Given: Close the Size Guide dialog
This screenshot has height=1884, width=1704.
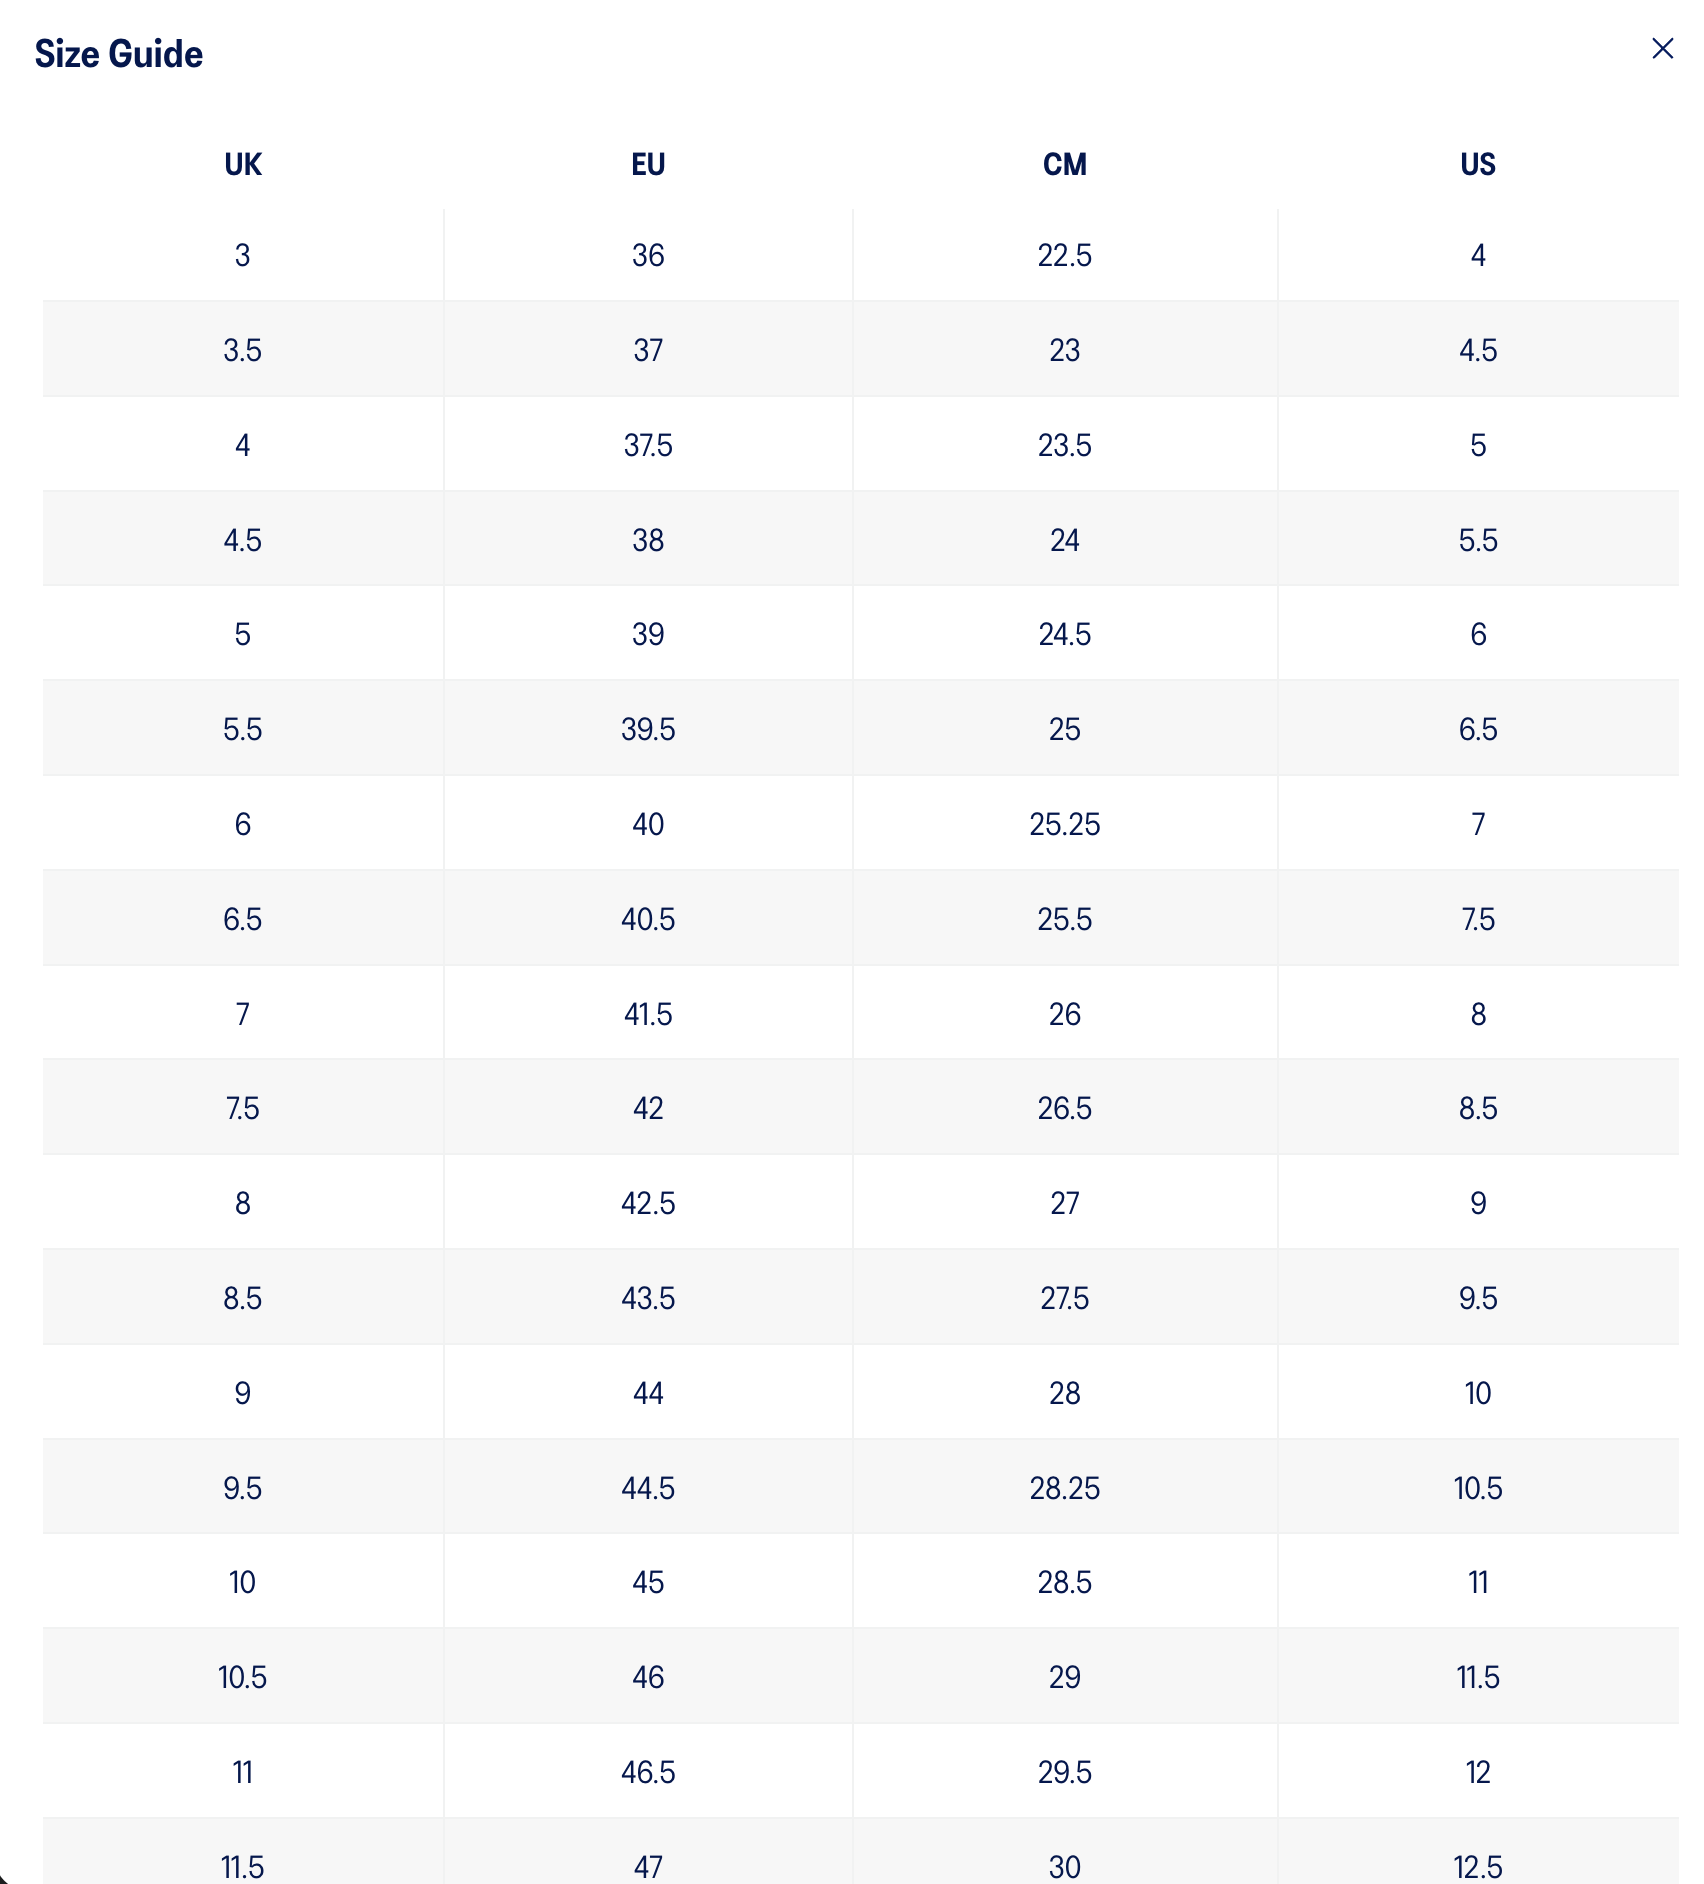Looking at the screenshot, I should click(1662, 49).
